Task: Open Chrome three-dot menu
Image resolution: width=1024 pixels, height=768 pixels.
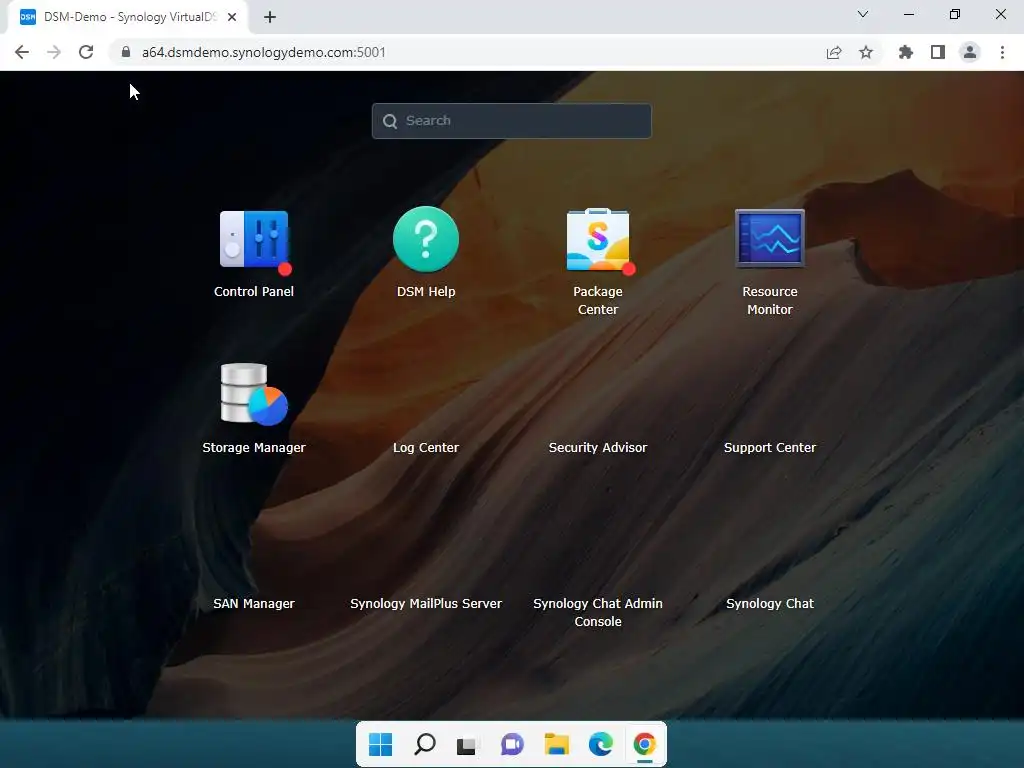Action: 1002,52
